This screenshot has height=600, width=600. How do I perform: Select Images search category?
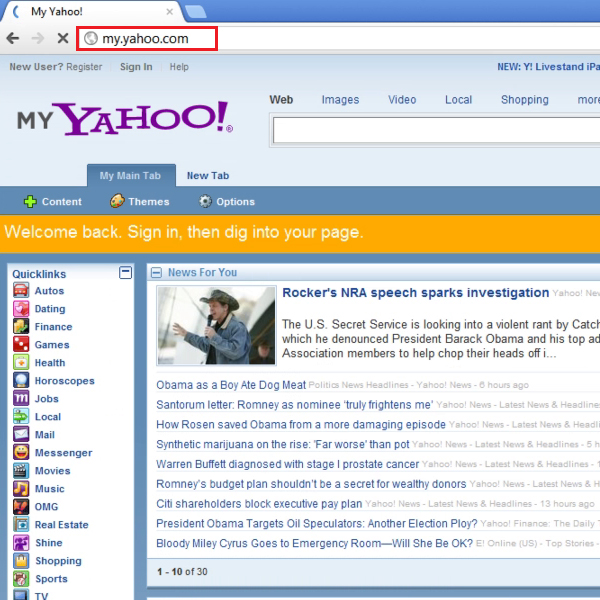[x=340, y=99]
